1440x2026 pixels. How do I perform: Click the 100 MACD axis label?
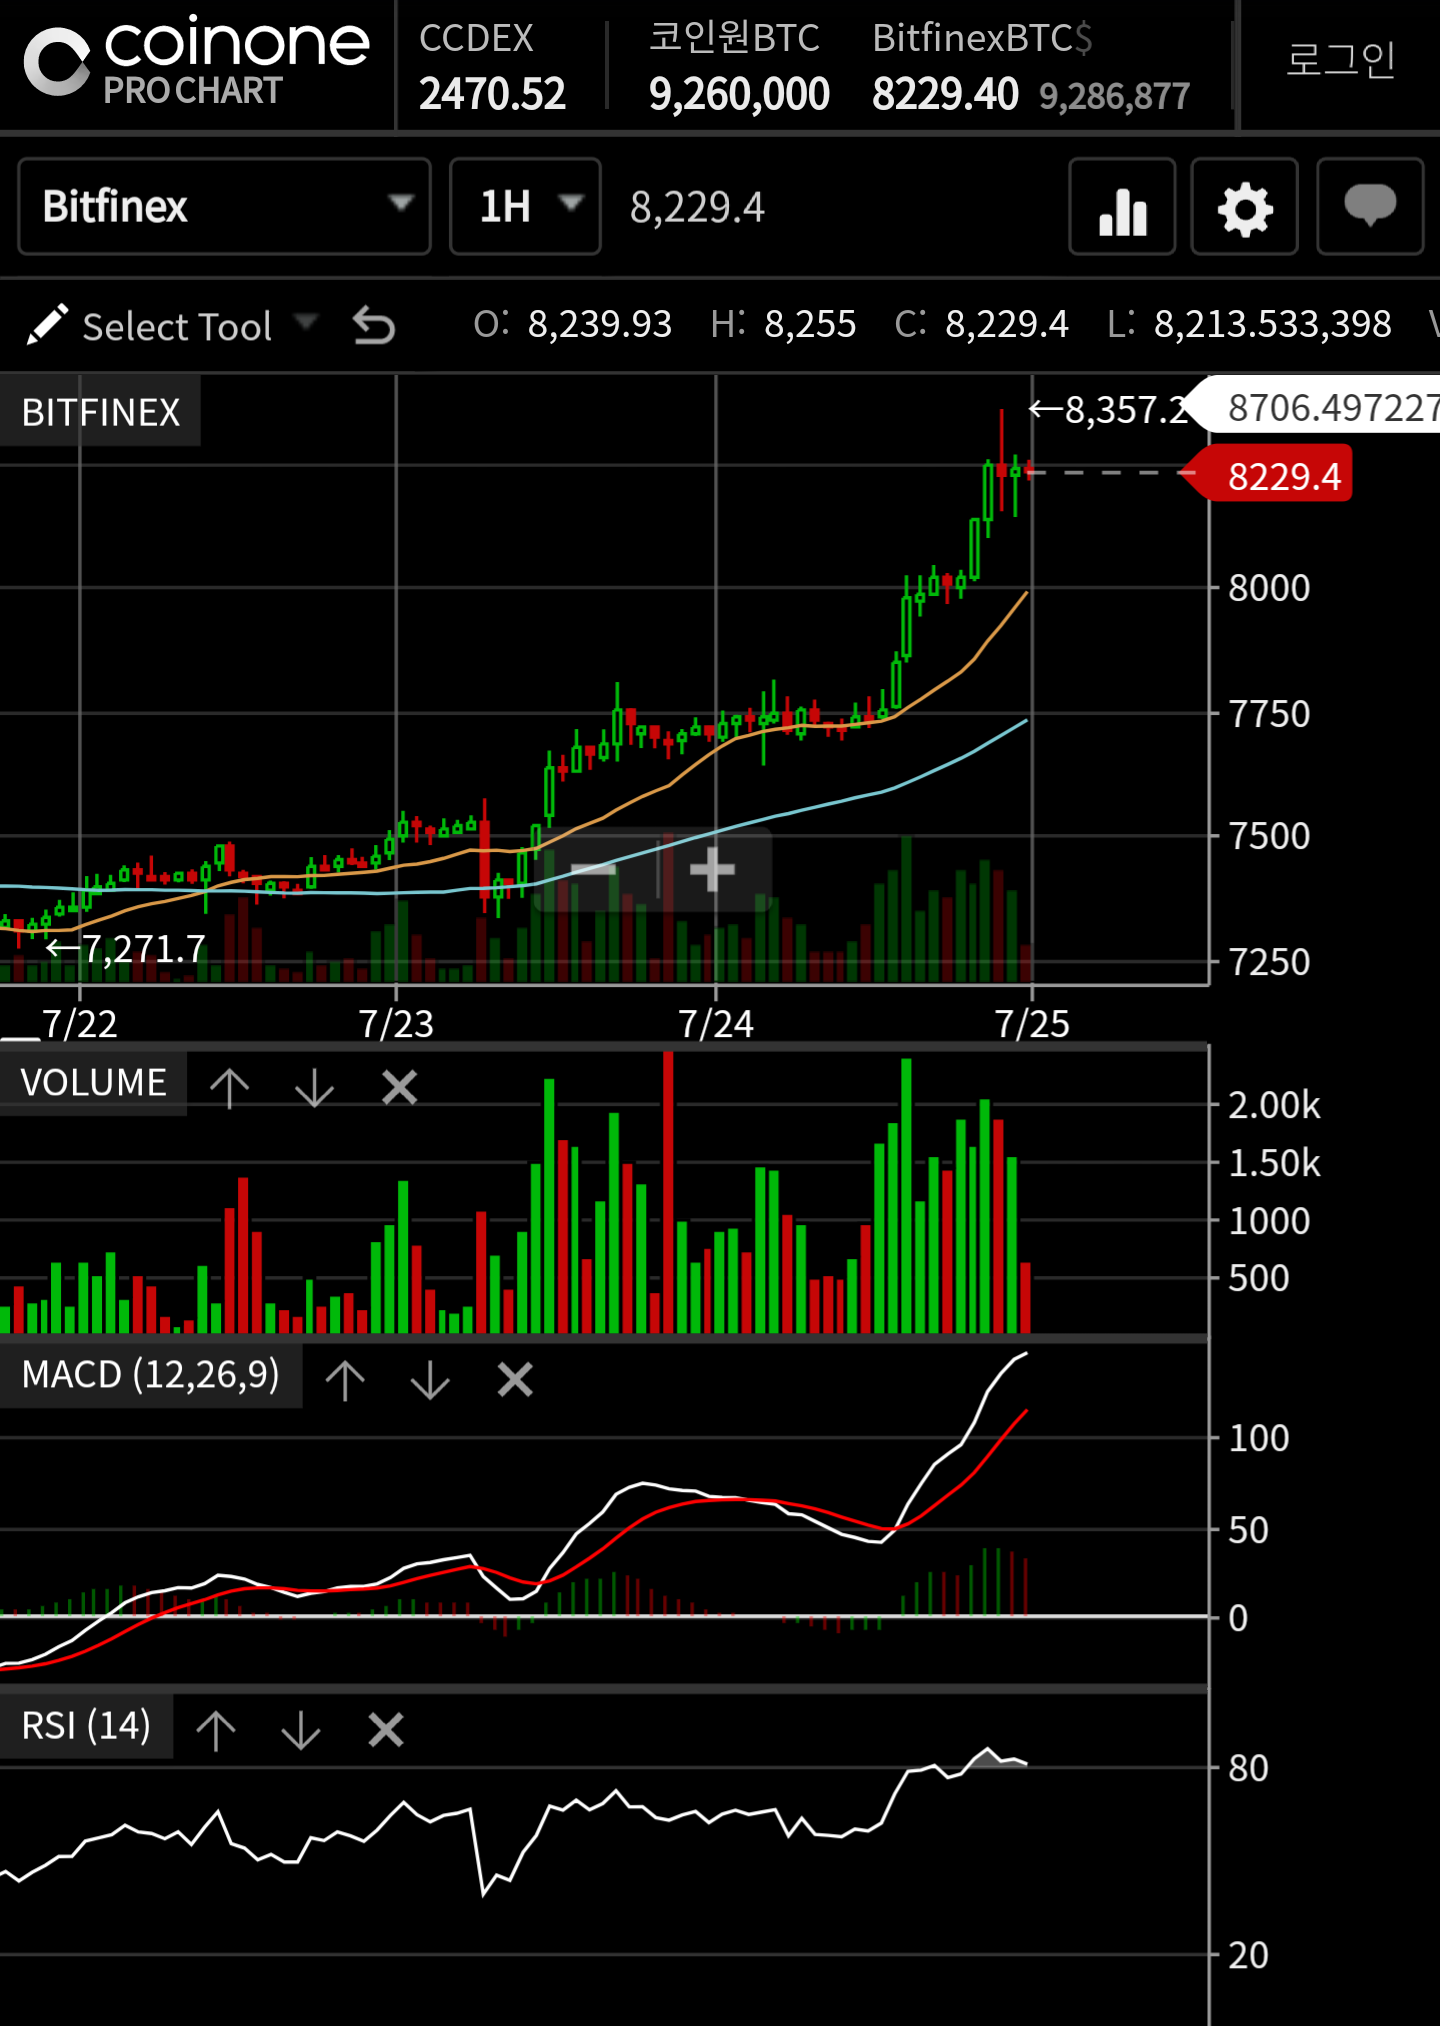tap(1259, 1438)
